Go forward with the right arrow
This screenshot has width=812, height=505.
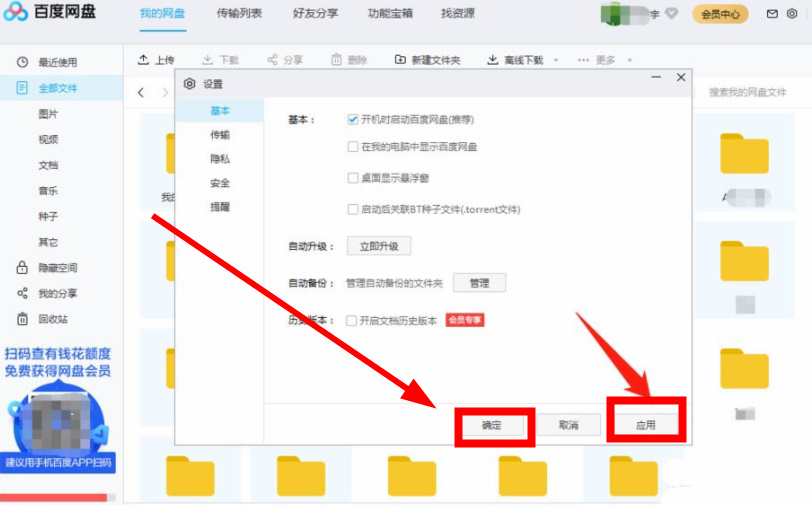tap(165, 93)
